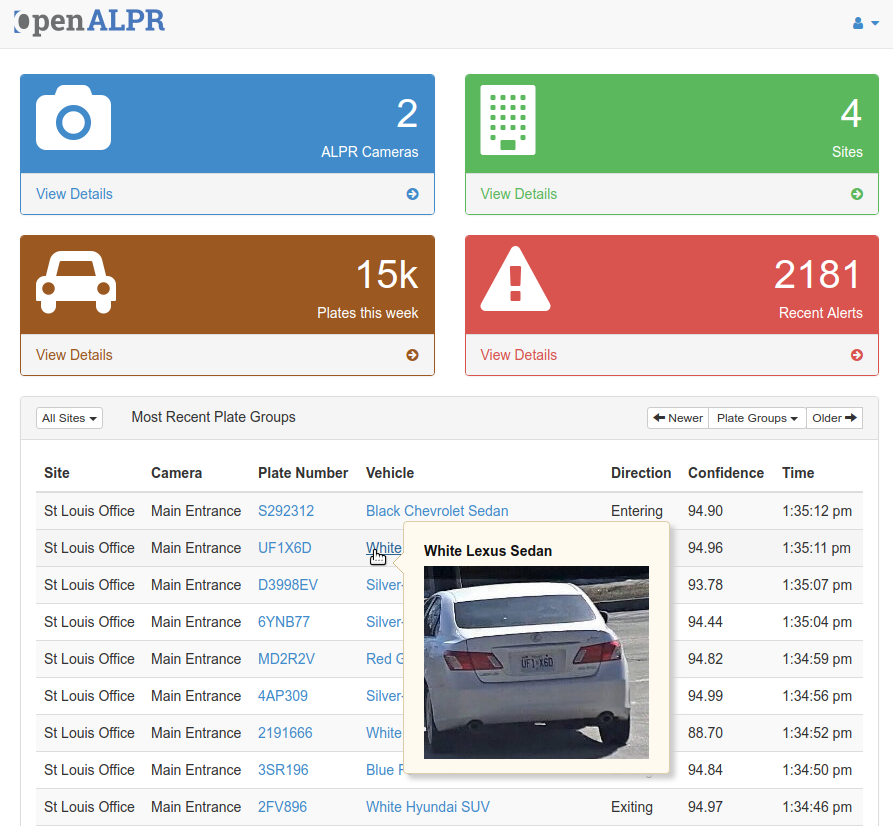Click the arrow circle icon on Sites card
893x826 pixels.
tap(857, 194)
